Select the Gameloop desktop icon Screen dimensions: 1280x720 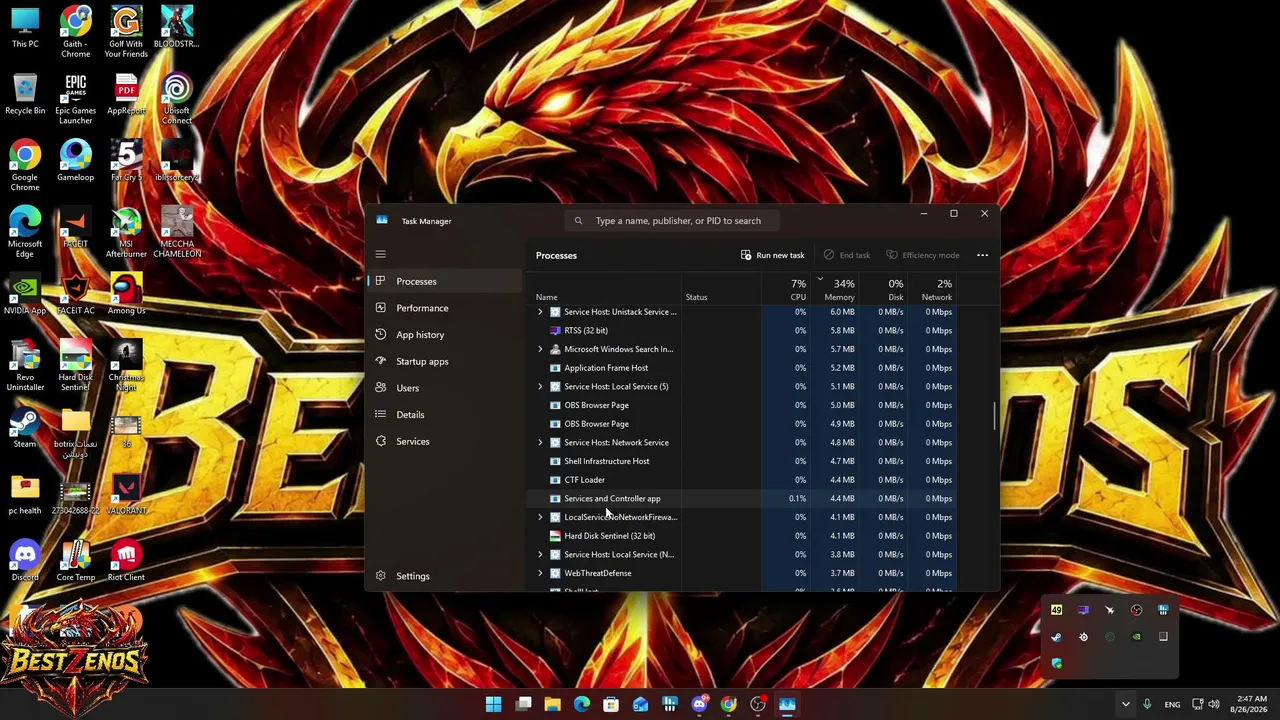(76, 161)
